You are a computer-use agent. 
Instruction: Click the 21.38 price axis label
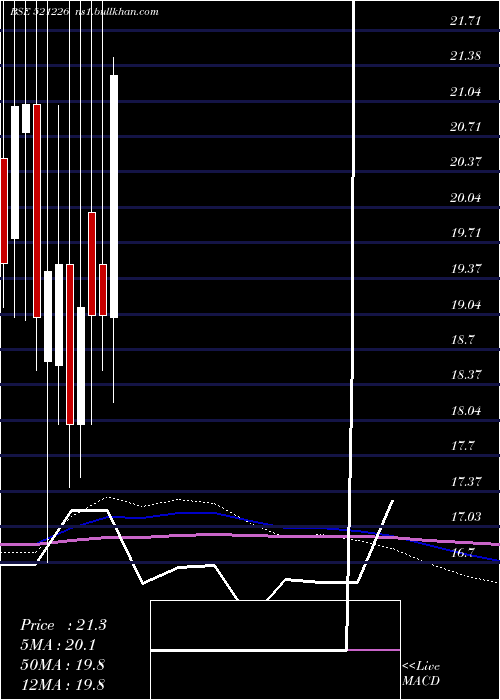point(466,56)
